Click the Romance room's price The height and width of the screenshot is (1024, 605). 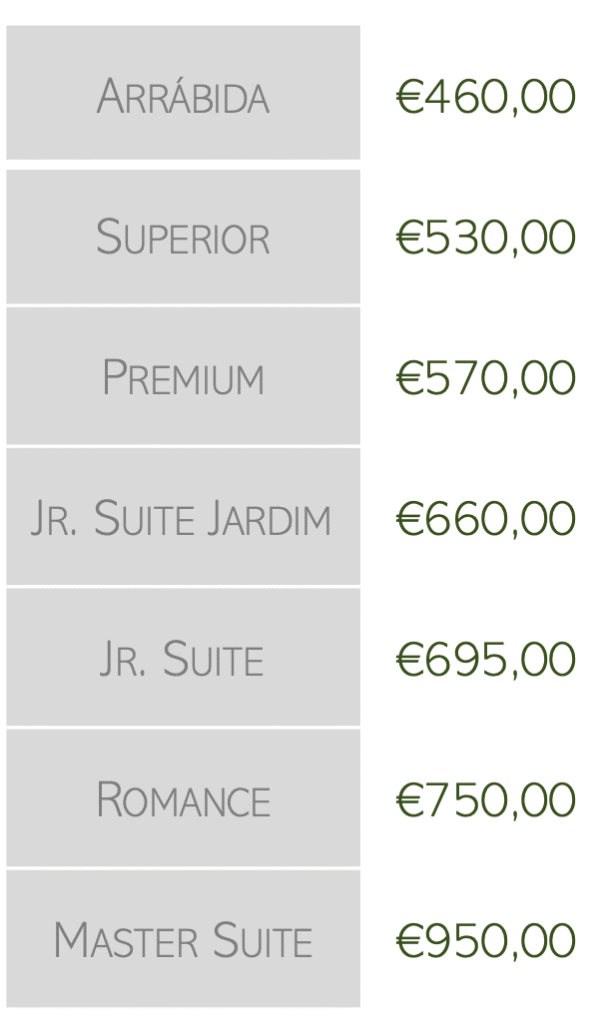pos(486,800)
